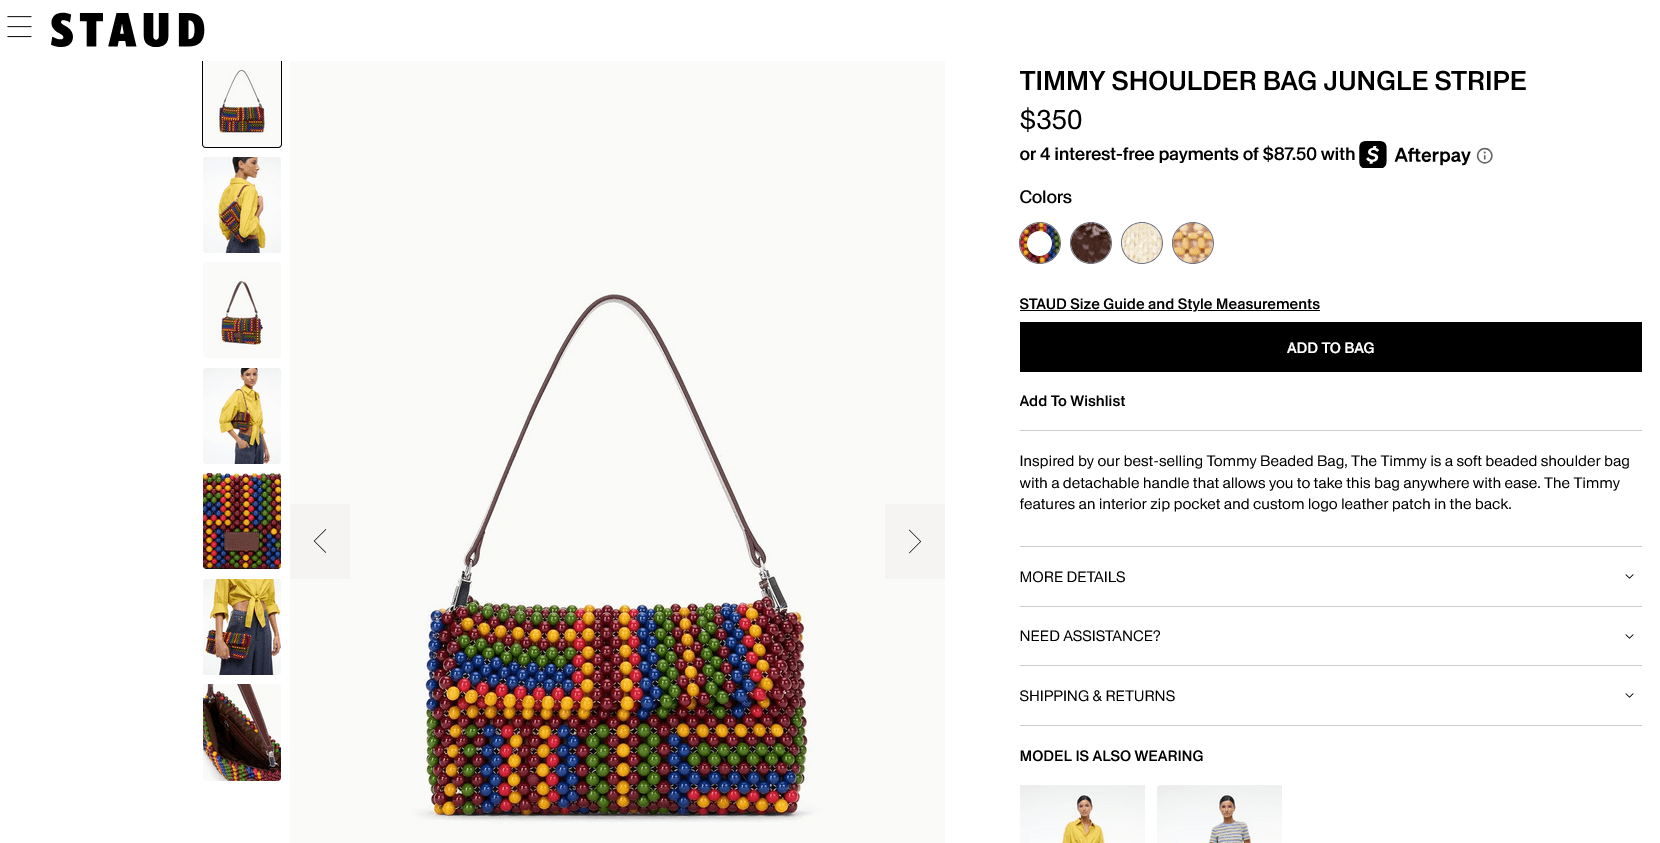Expand the Need Assistance section
The height and width of the screenshot is (843, 1660).
pyautogui.click(x=1330, y=636)
